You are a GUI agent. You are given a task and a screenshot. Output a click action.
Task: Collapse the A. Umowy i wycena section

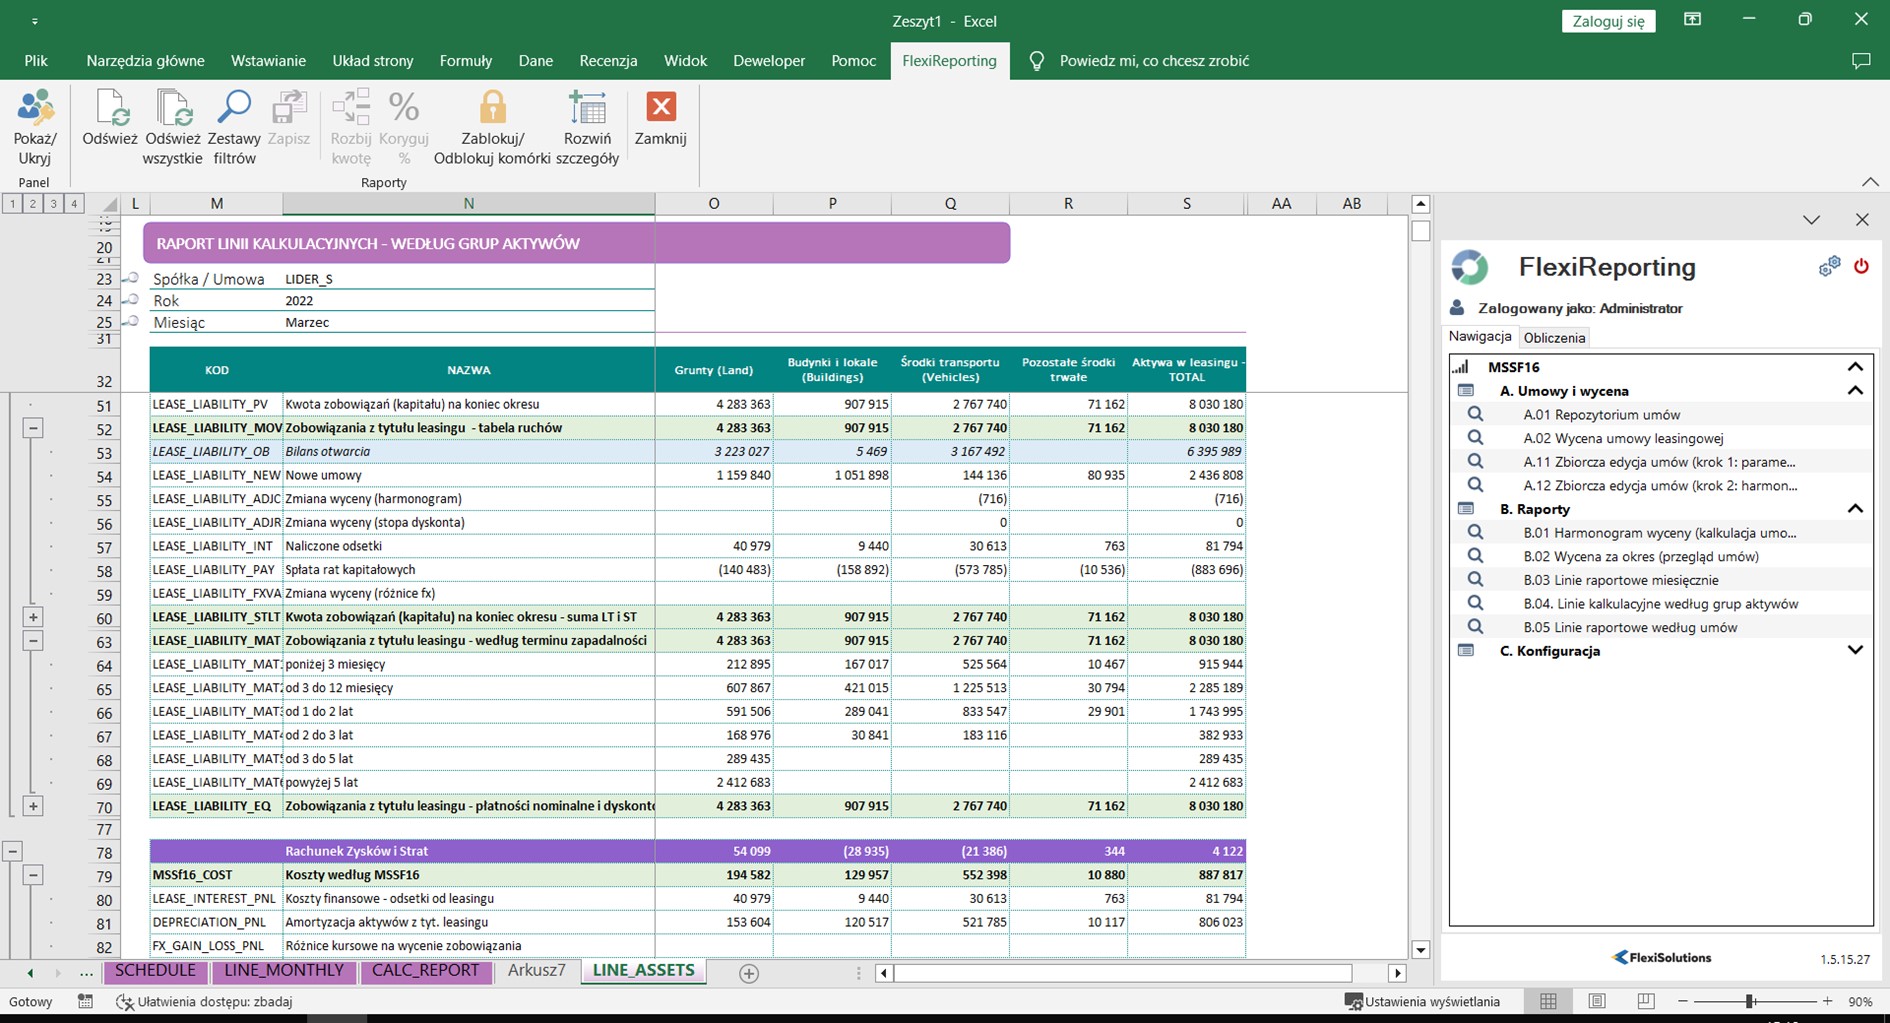pyautogui.click(x=1855, y=391)
